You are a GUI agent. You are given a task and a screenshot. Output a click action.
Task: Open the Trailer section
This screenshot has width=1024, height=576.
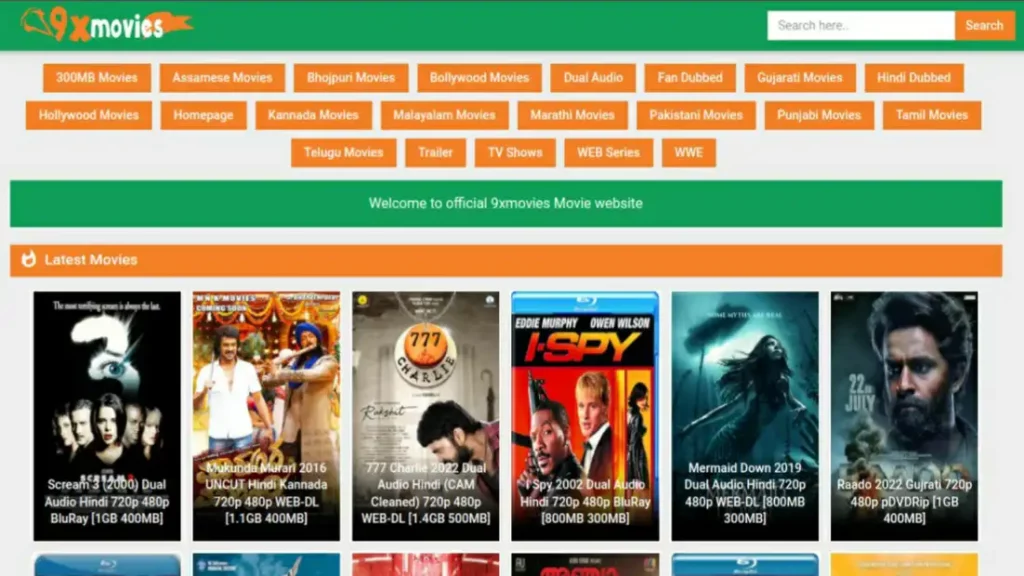[436, 153]
